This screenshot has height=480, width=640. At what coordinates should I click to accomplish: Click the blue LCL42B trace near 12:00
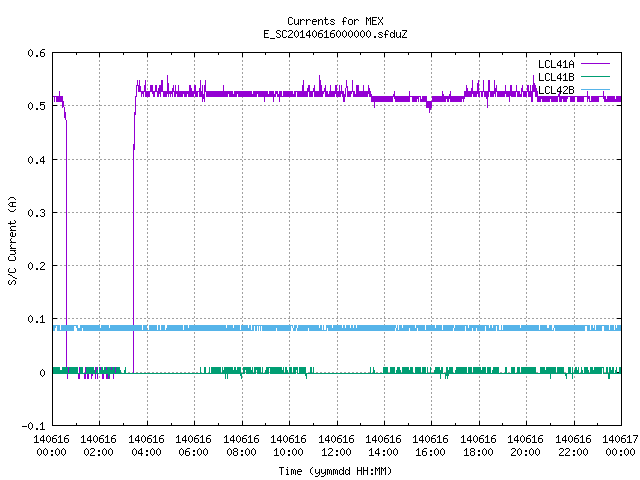coord(337,328)
